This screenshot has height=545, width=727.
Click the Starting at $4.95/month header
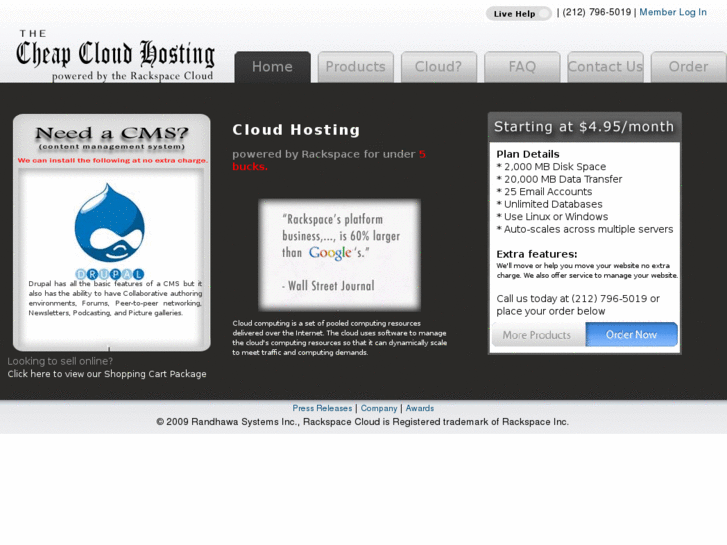(584, 127)
